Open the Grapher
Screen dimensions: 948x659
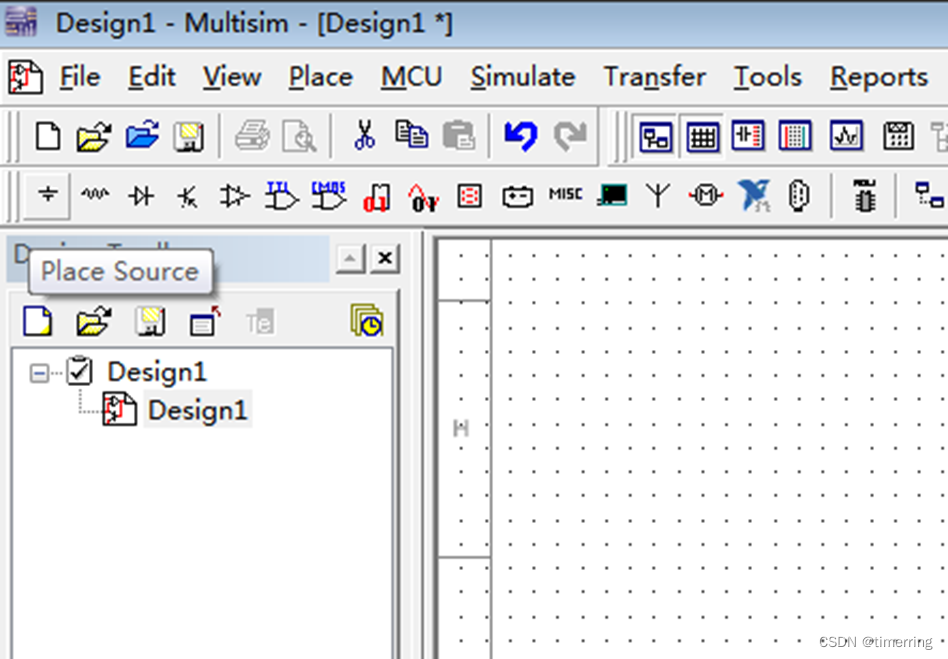pyautogui.click(x=846, y=135)
